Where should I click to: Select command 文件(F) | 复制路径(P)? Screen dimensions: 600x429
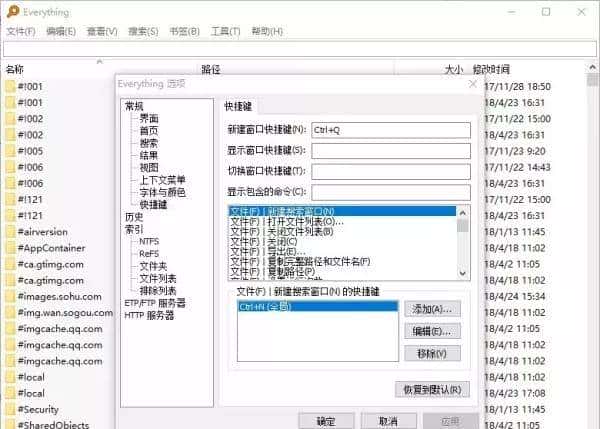[342, 272]
